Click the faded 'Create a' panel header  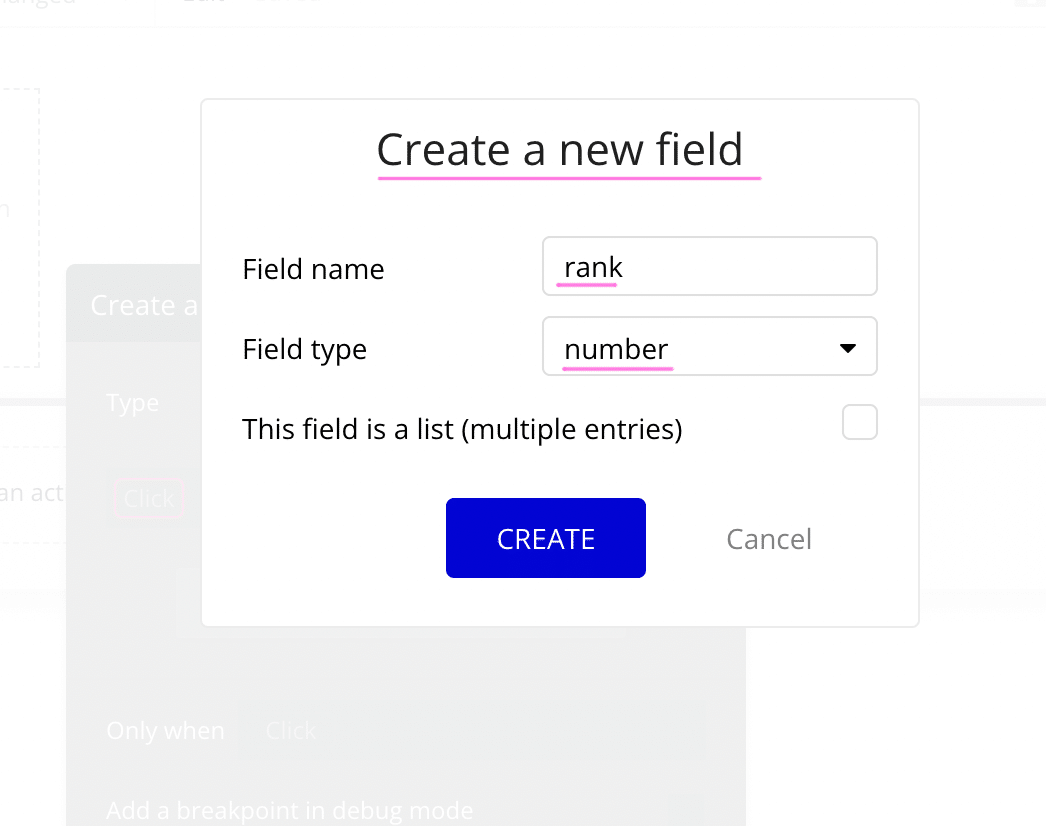[133, 304]
